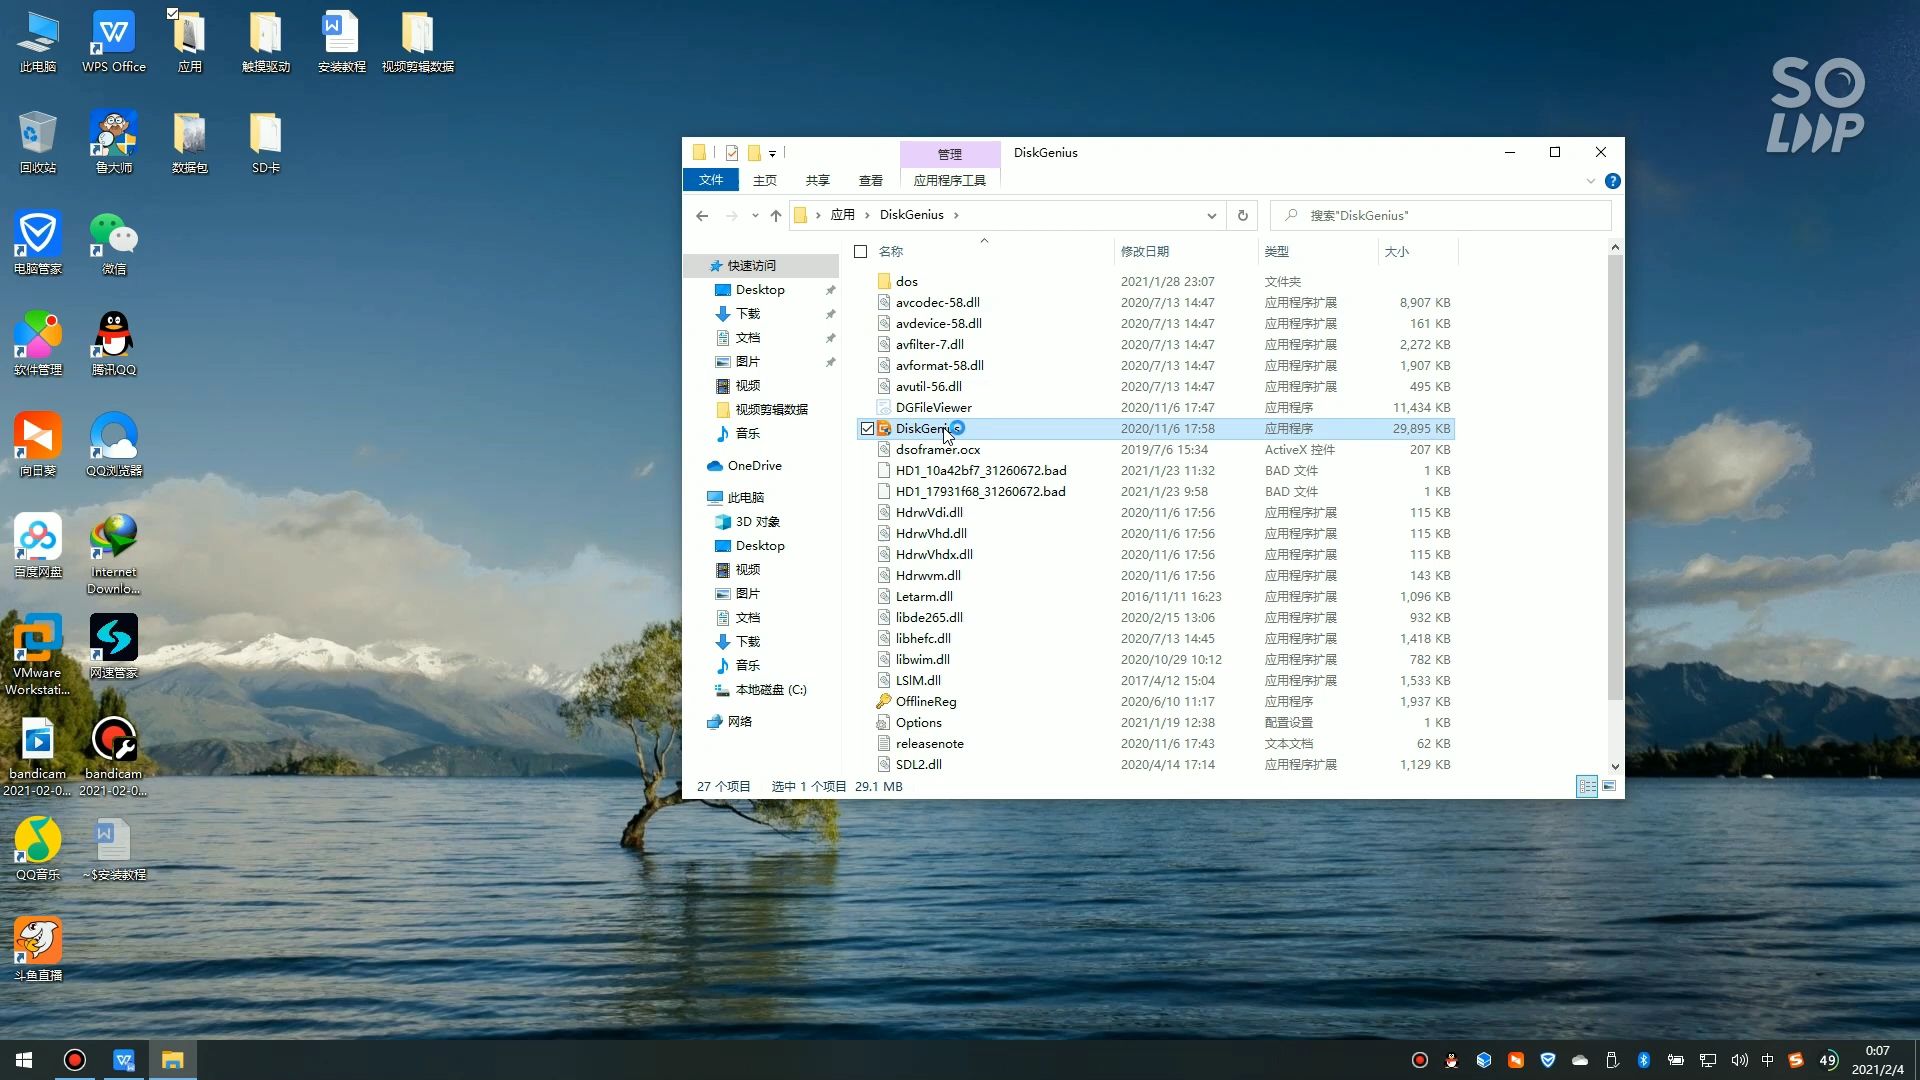
Task: Open WPS Office desktop shortcut
Action: [114, 41]
